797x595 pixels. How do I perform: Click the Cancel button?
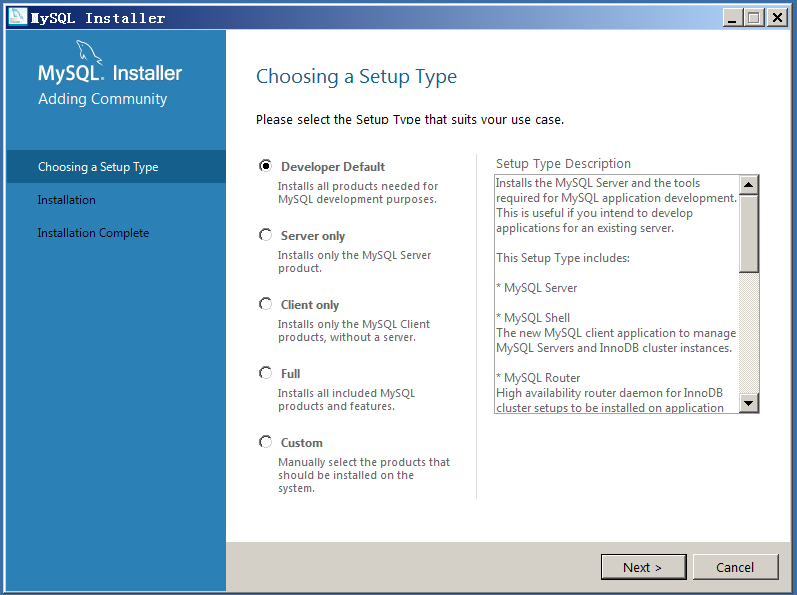735,567
